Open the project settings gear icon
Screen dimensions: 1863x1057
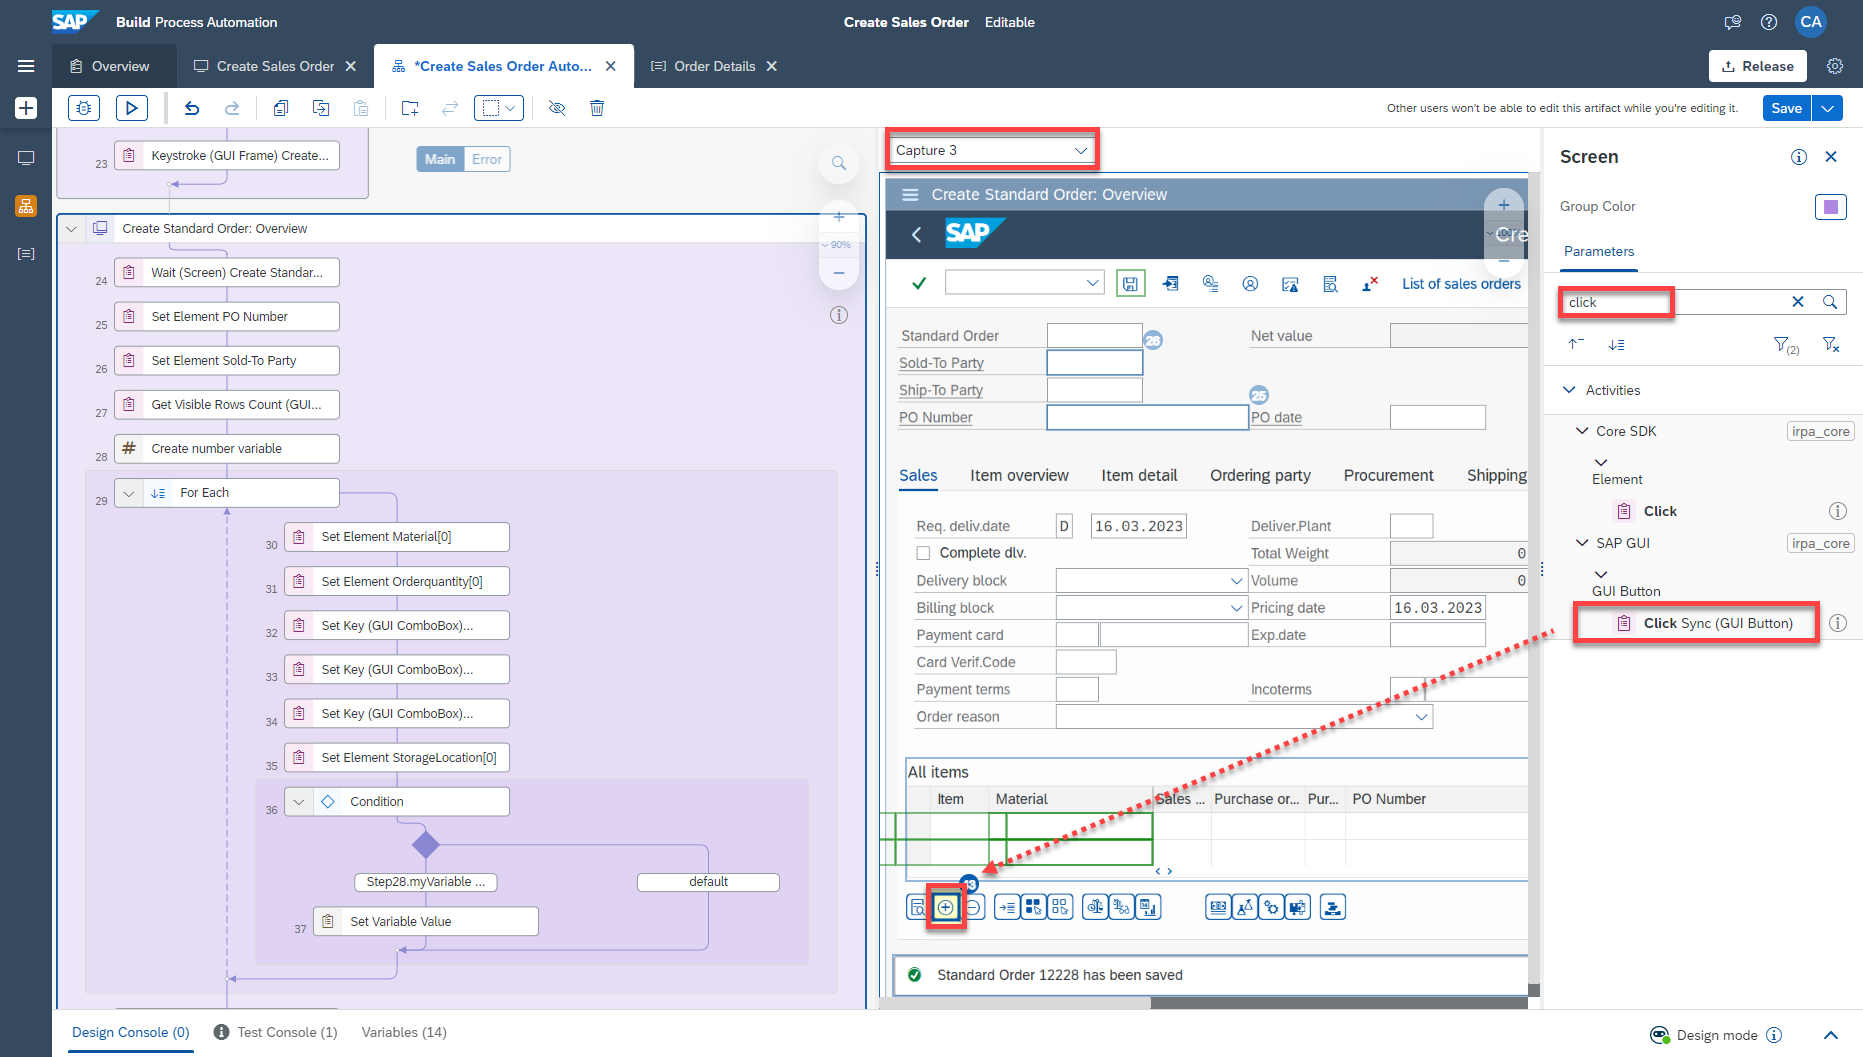1835,66
